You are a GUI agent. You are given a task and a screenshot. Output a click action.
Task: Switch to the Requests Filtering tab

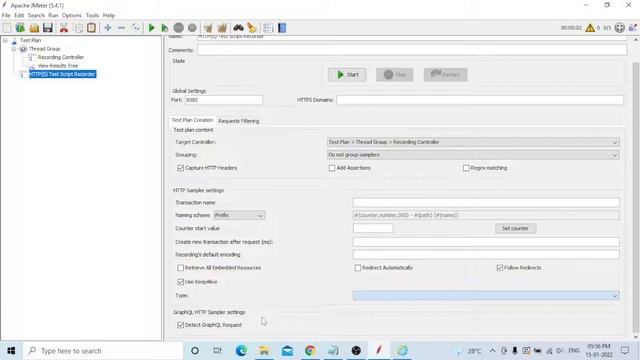[x=239, y=121]
